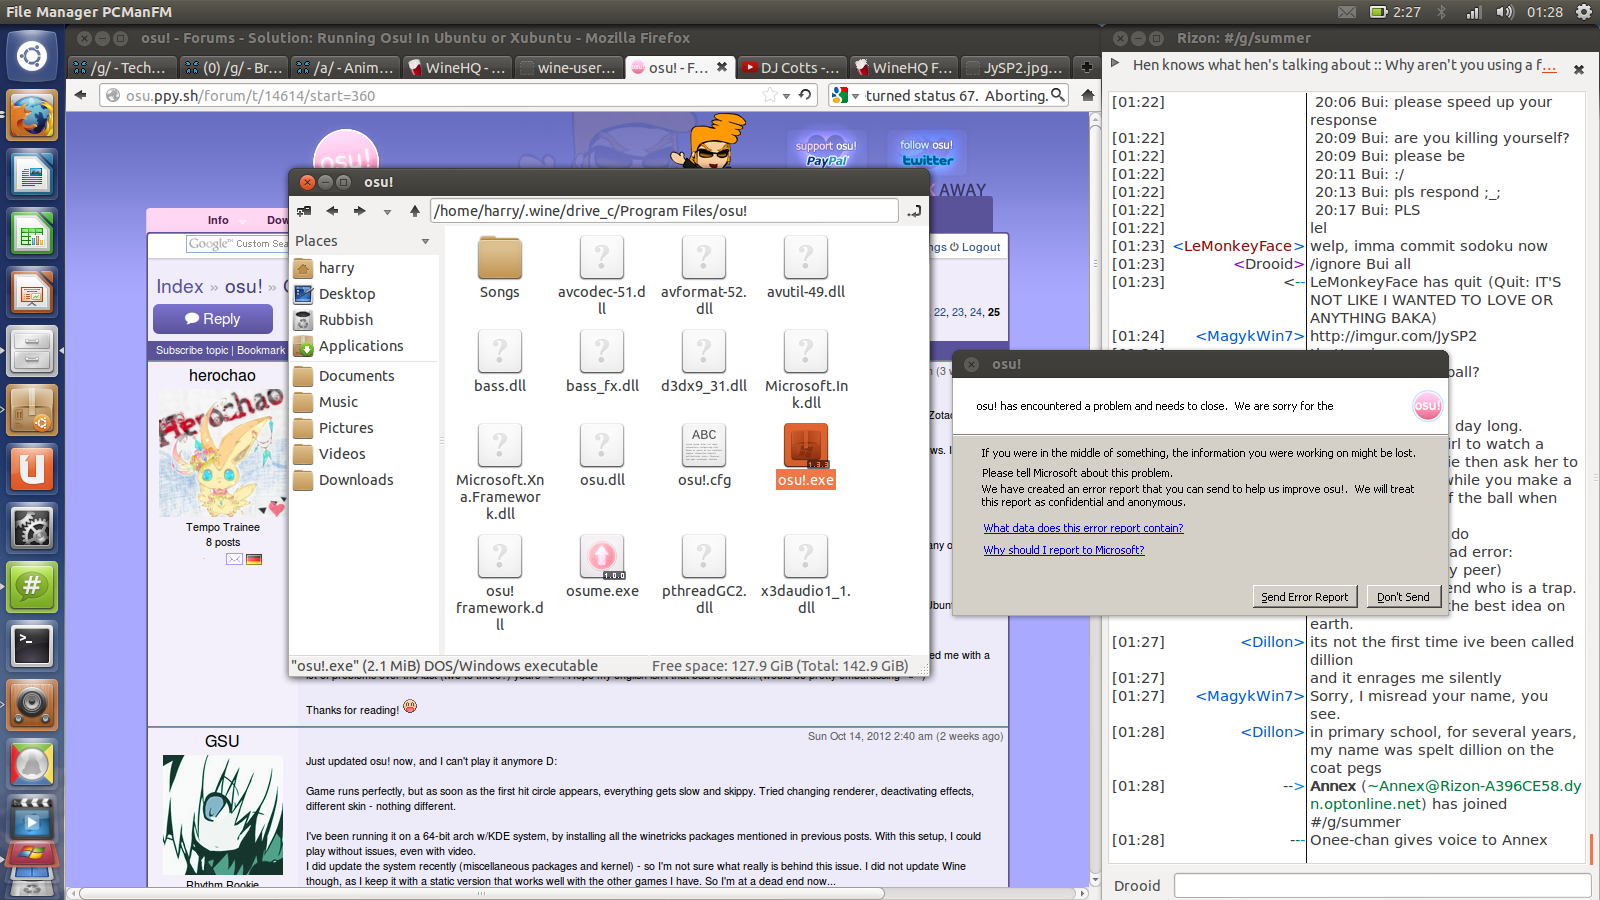
Task: Open speaker music player in launcher
Action: click(32, 705)
